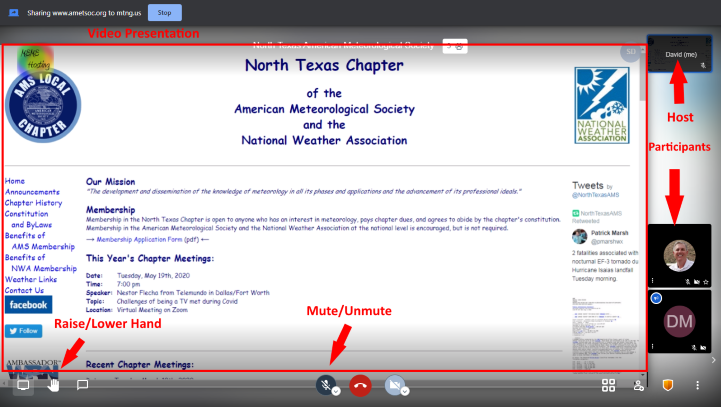Toggle the microphone mute button
721x407 pixels.
coord(325,384)
